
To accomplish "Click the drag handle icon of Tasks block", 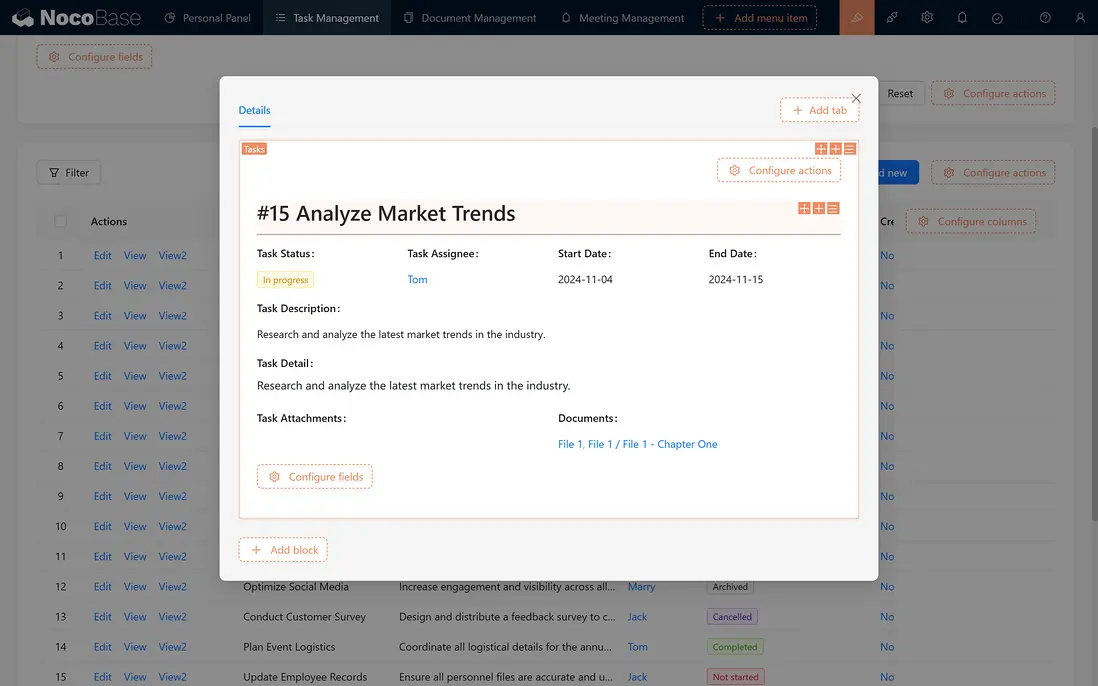I will tap(821, 148).
